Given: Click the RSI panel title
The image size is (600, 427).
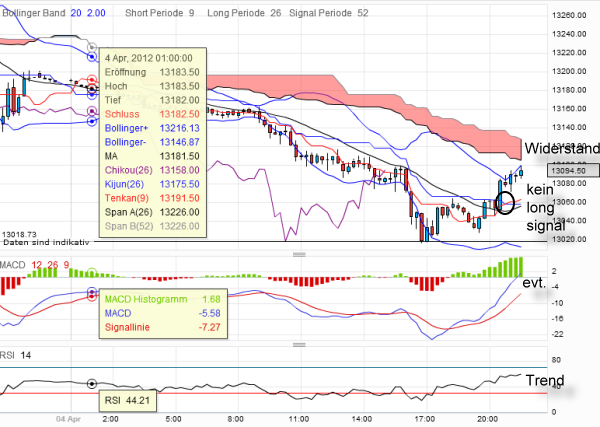Looking at the screenshot, I should 7,355.
